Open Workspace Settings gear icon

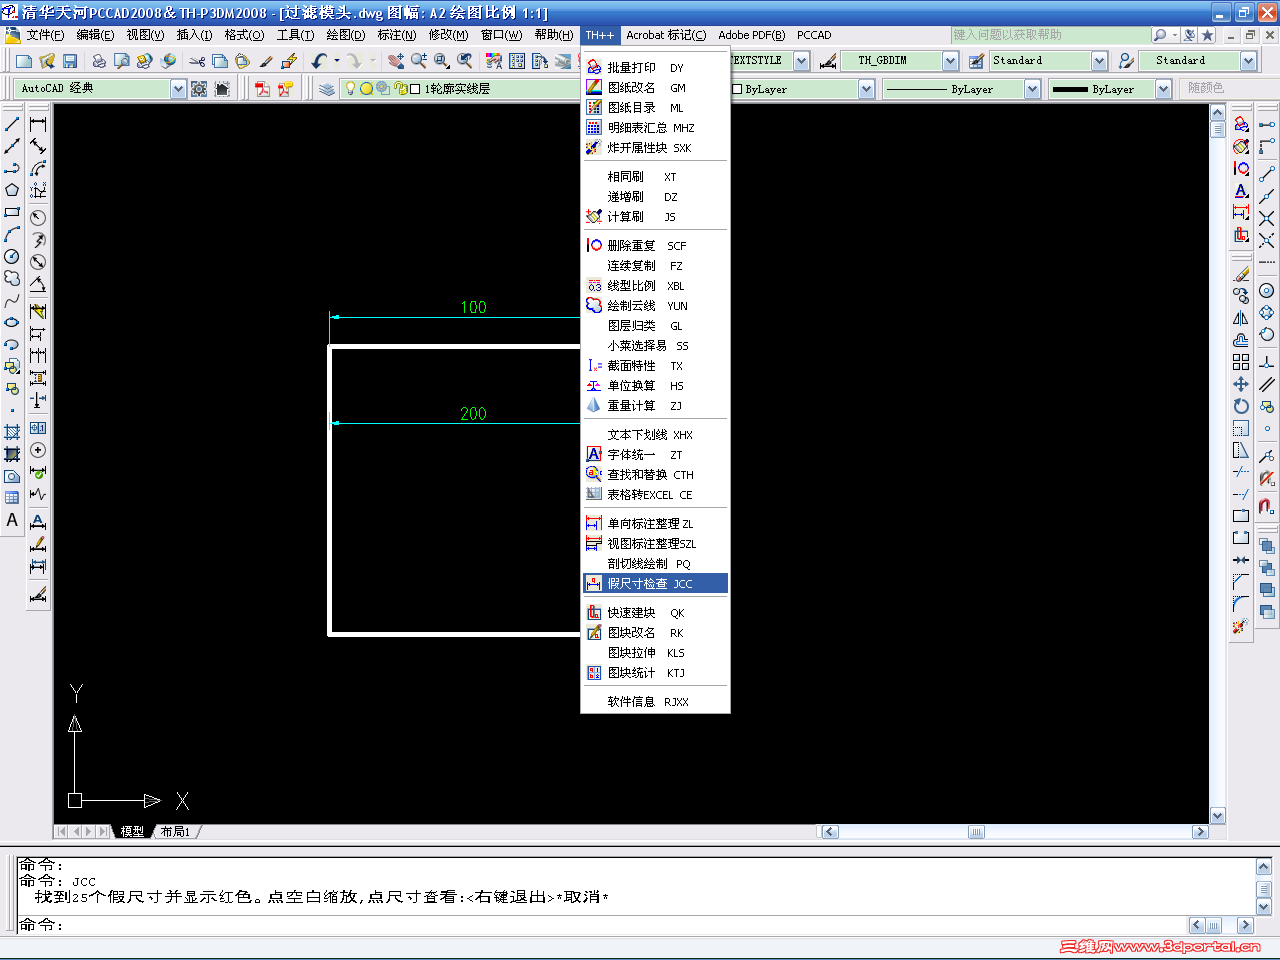coord(199,89)
